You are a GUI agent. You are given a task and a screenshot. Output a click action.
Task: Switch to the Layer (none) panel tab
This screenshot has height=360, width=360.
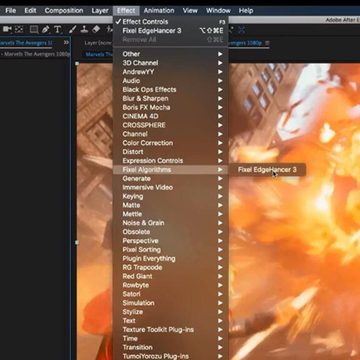coord(97,43)
